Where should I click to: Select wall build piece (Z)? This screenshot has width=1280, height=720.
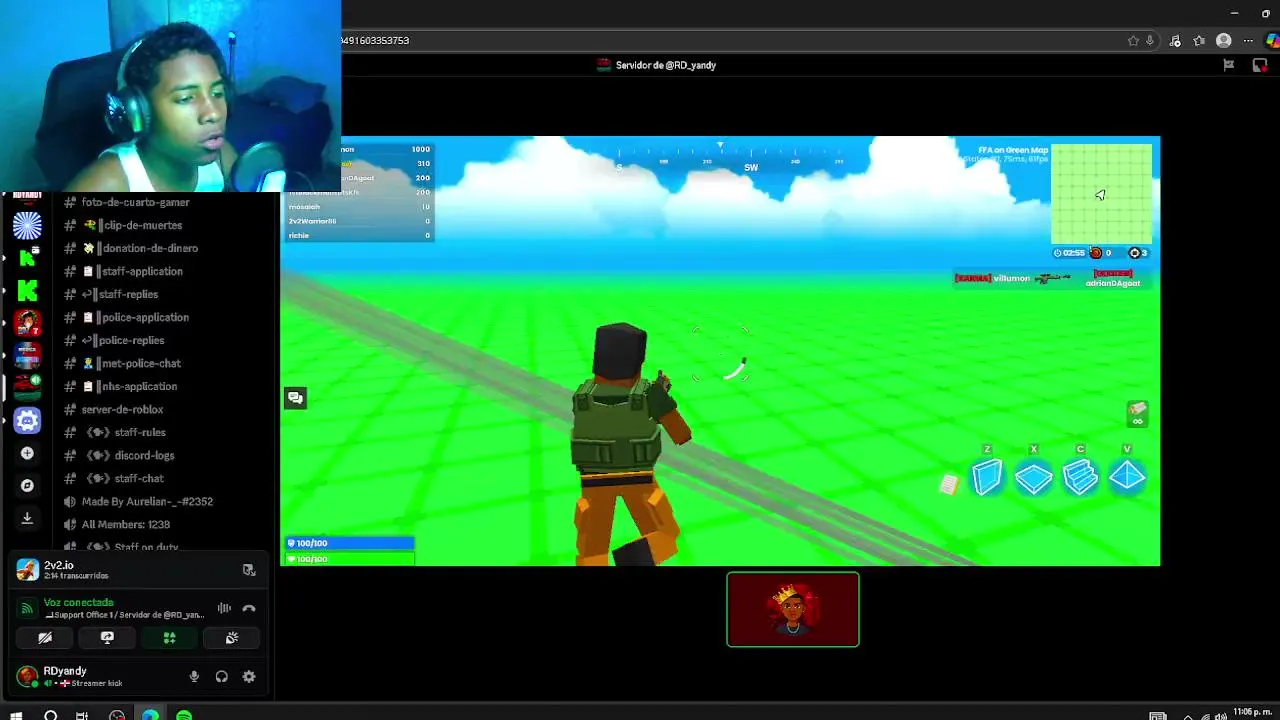tap(987, 477)
